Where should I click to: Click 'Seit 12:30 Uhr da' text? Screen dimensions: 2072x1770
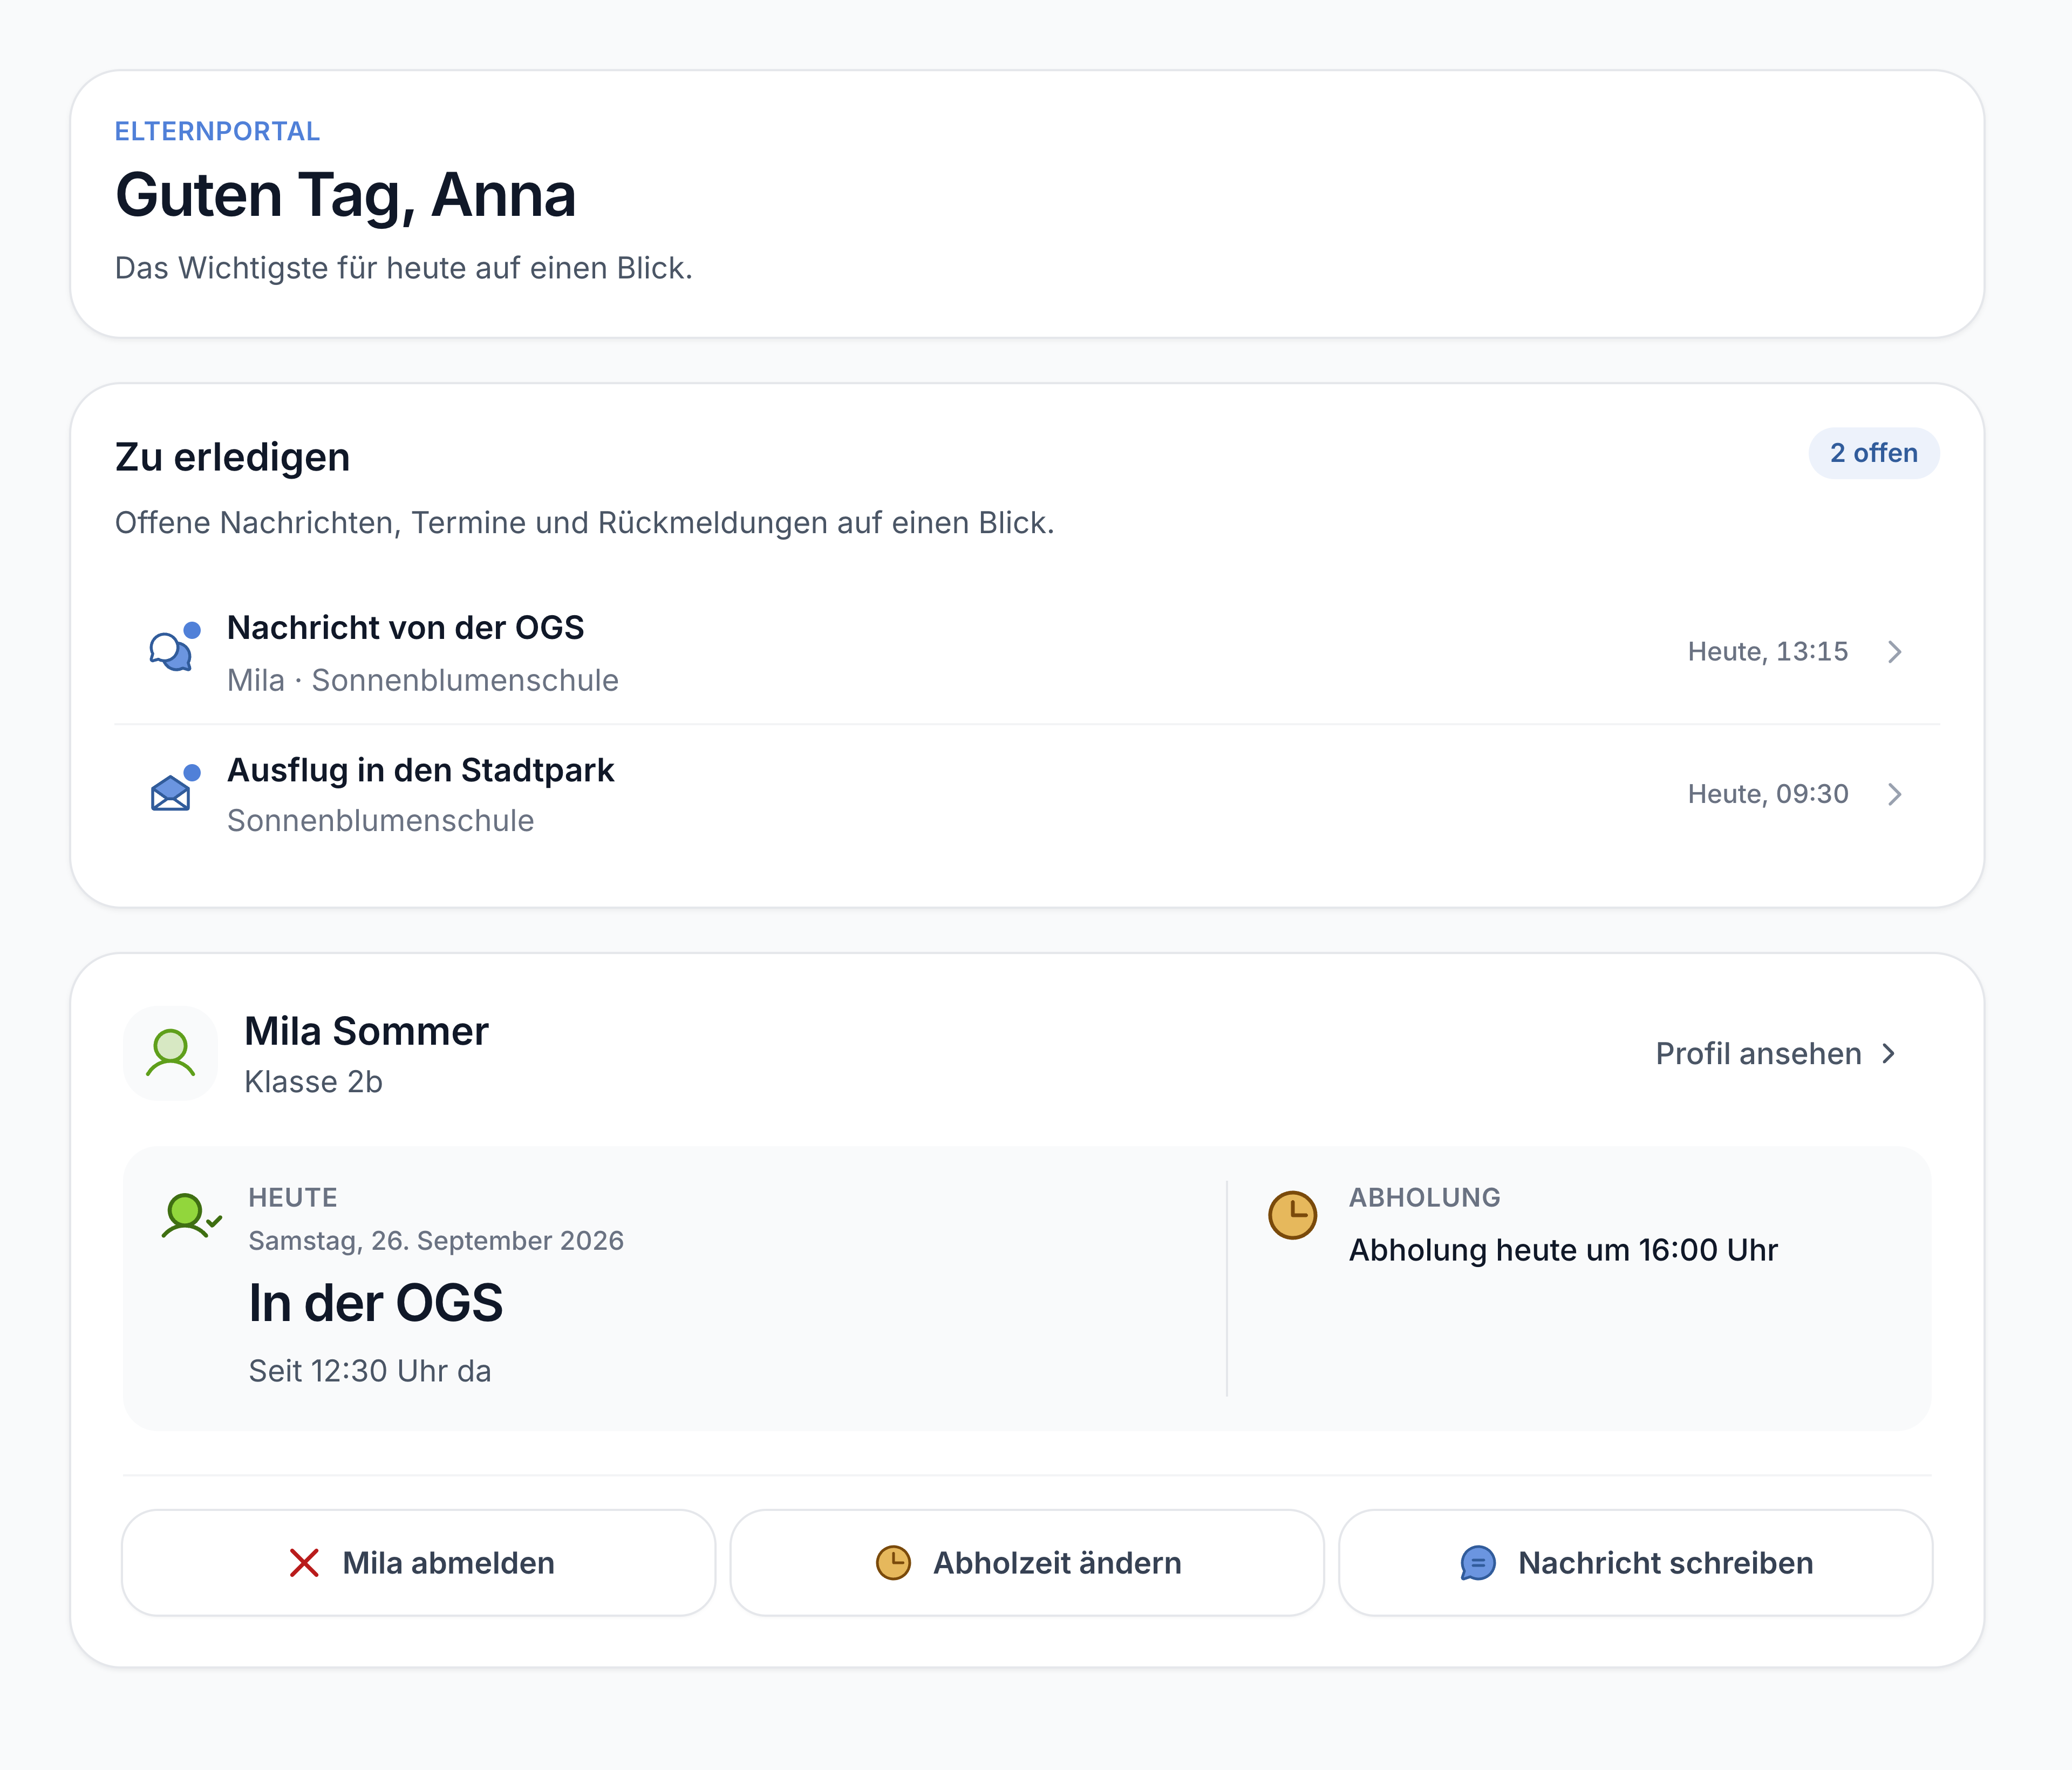point(370,1371)
